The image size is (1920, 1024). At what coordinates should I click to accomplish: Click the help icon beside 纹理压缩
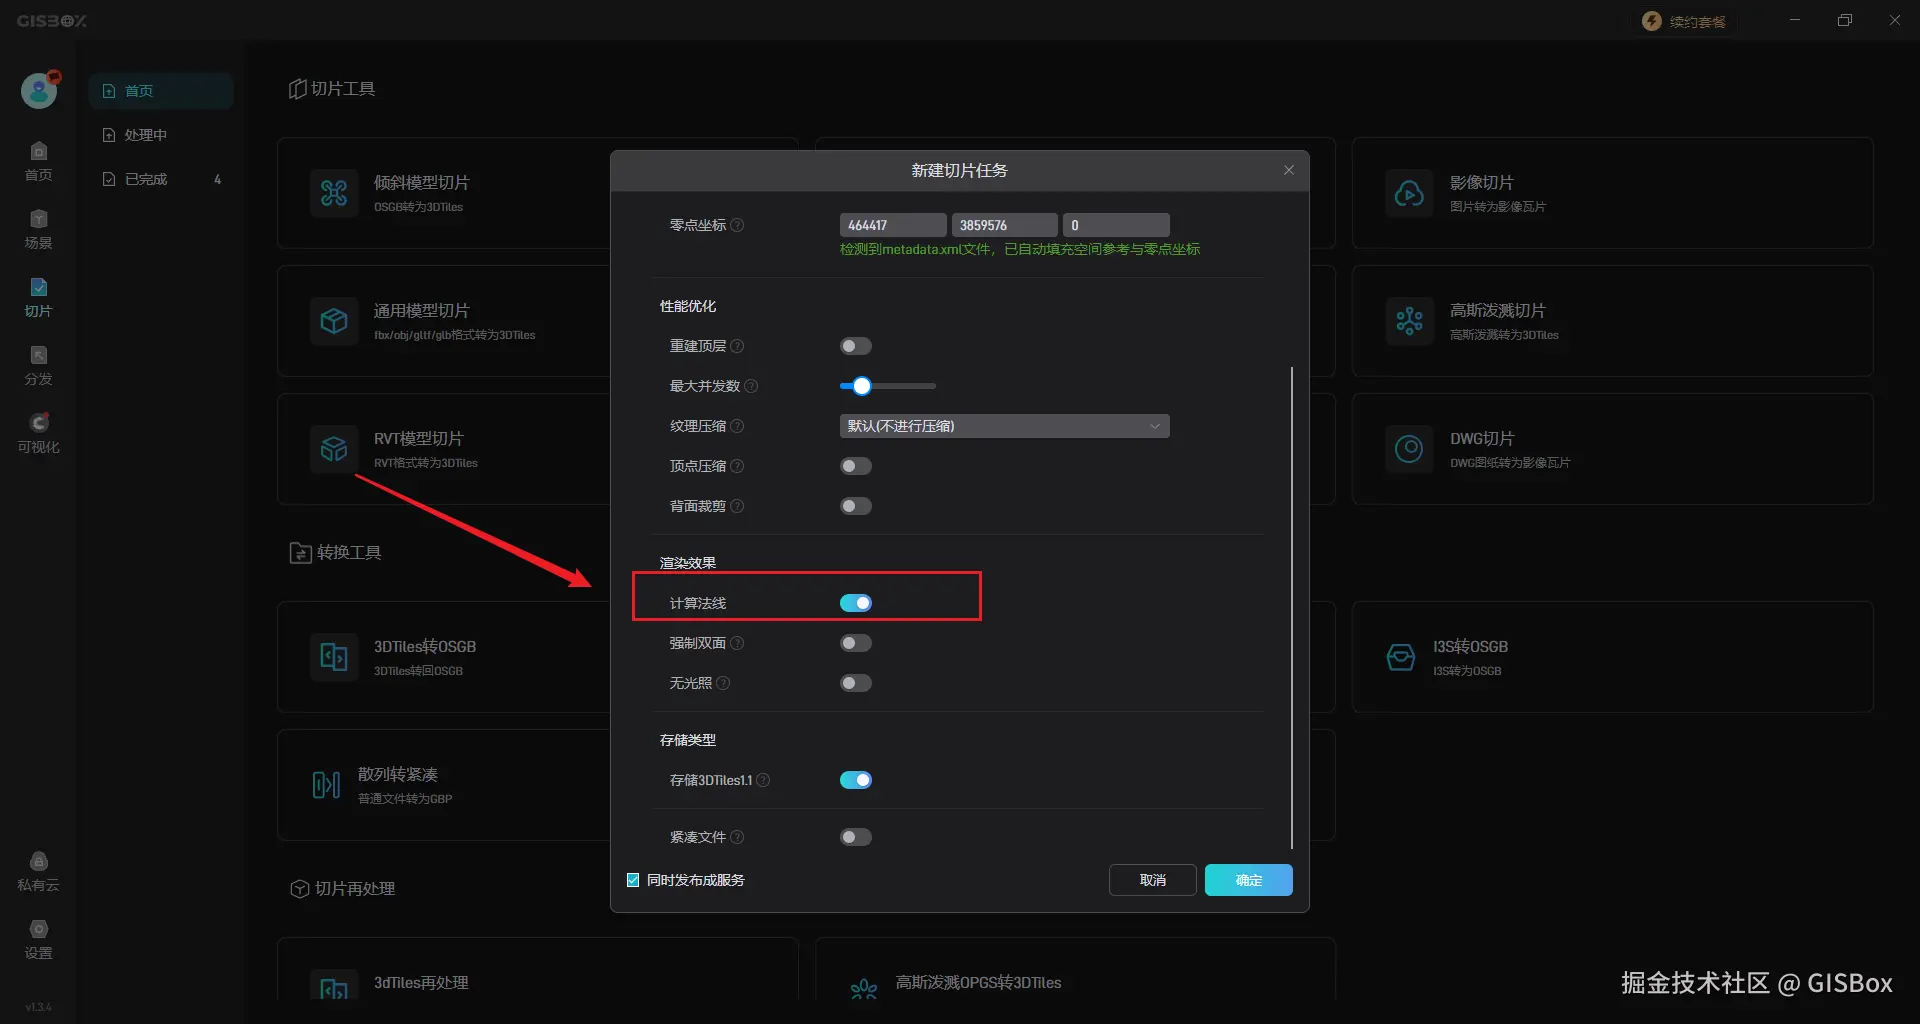point(737,426)
